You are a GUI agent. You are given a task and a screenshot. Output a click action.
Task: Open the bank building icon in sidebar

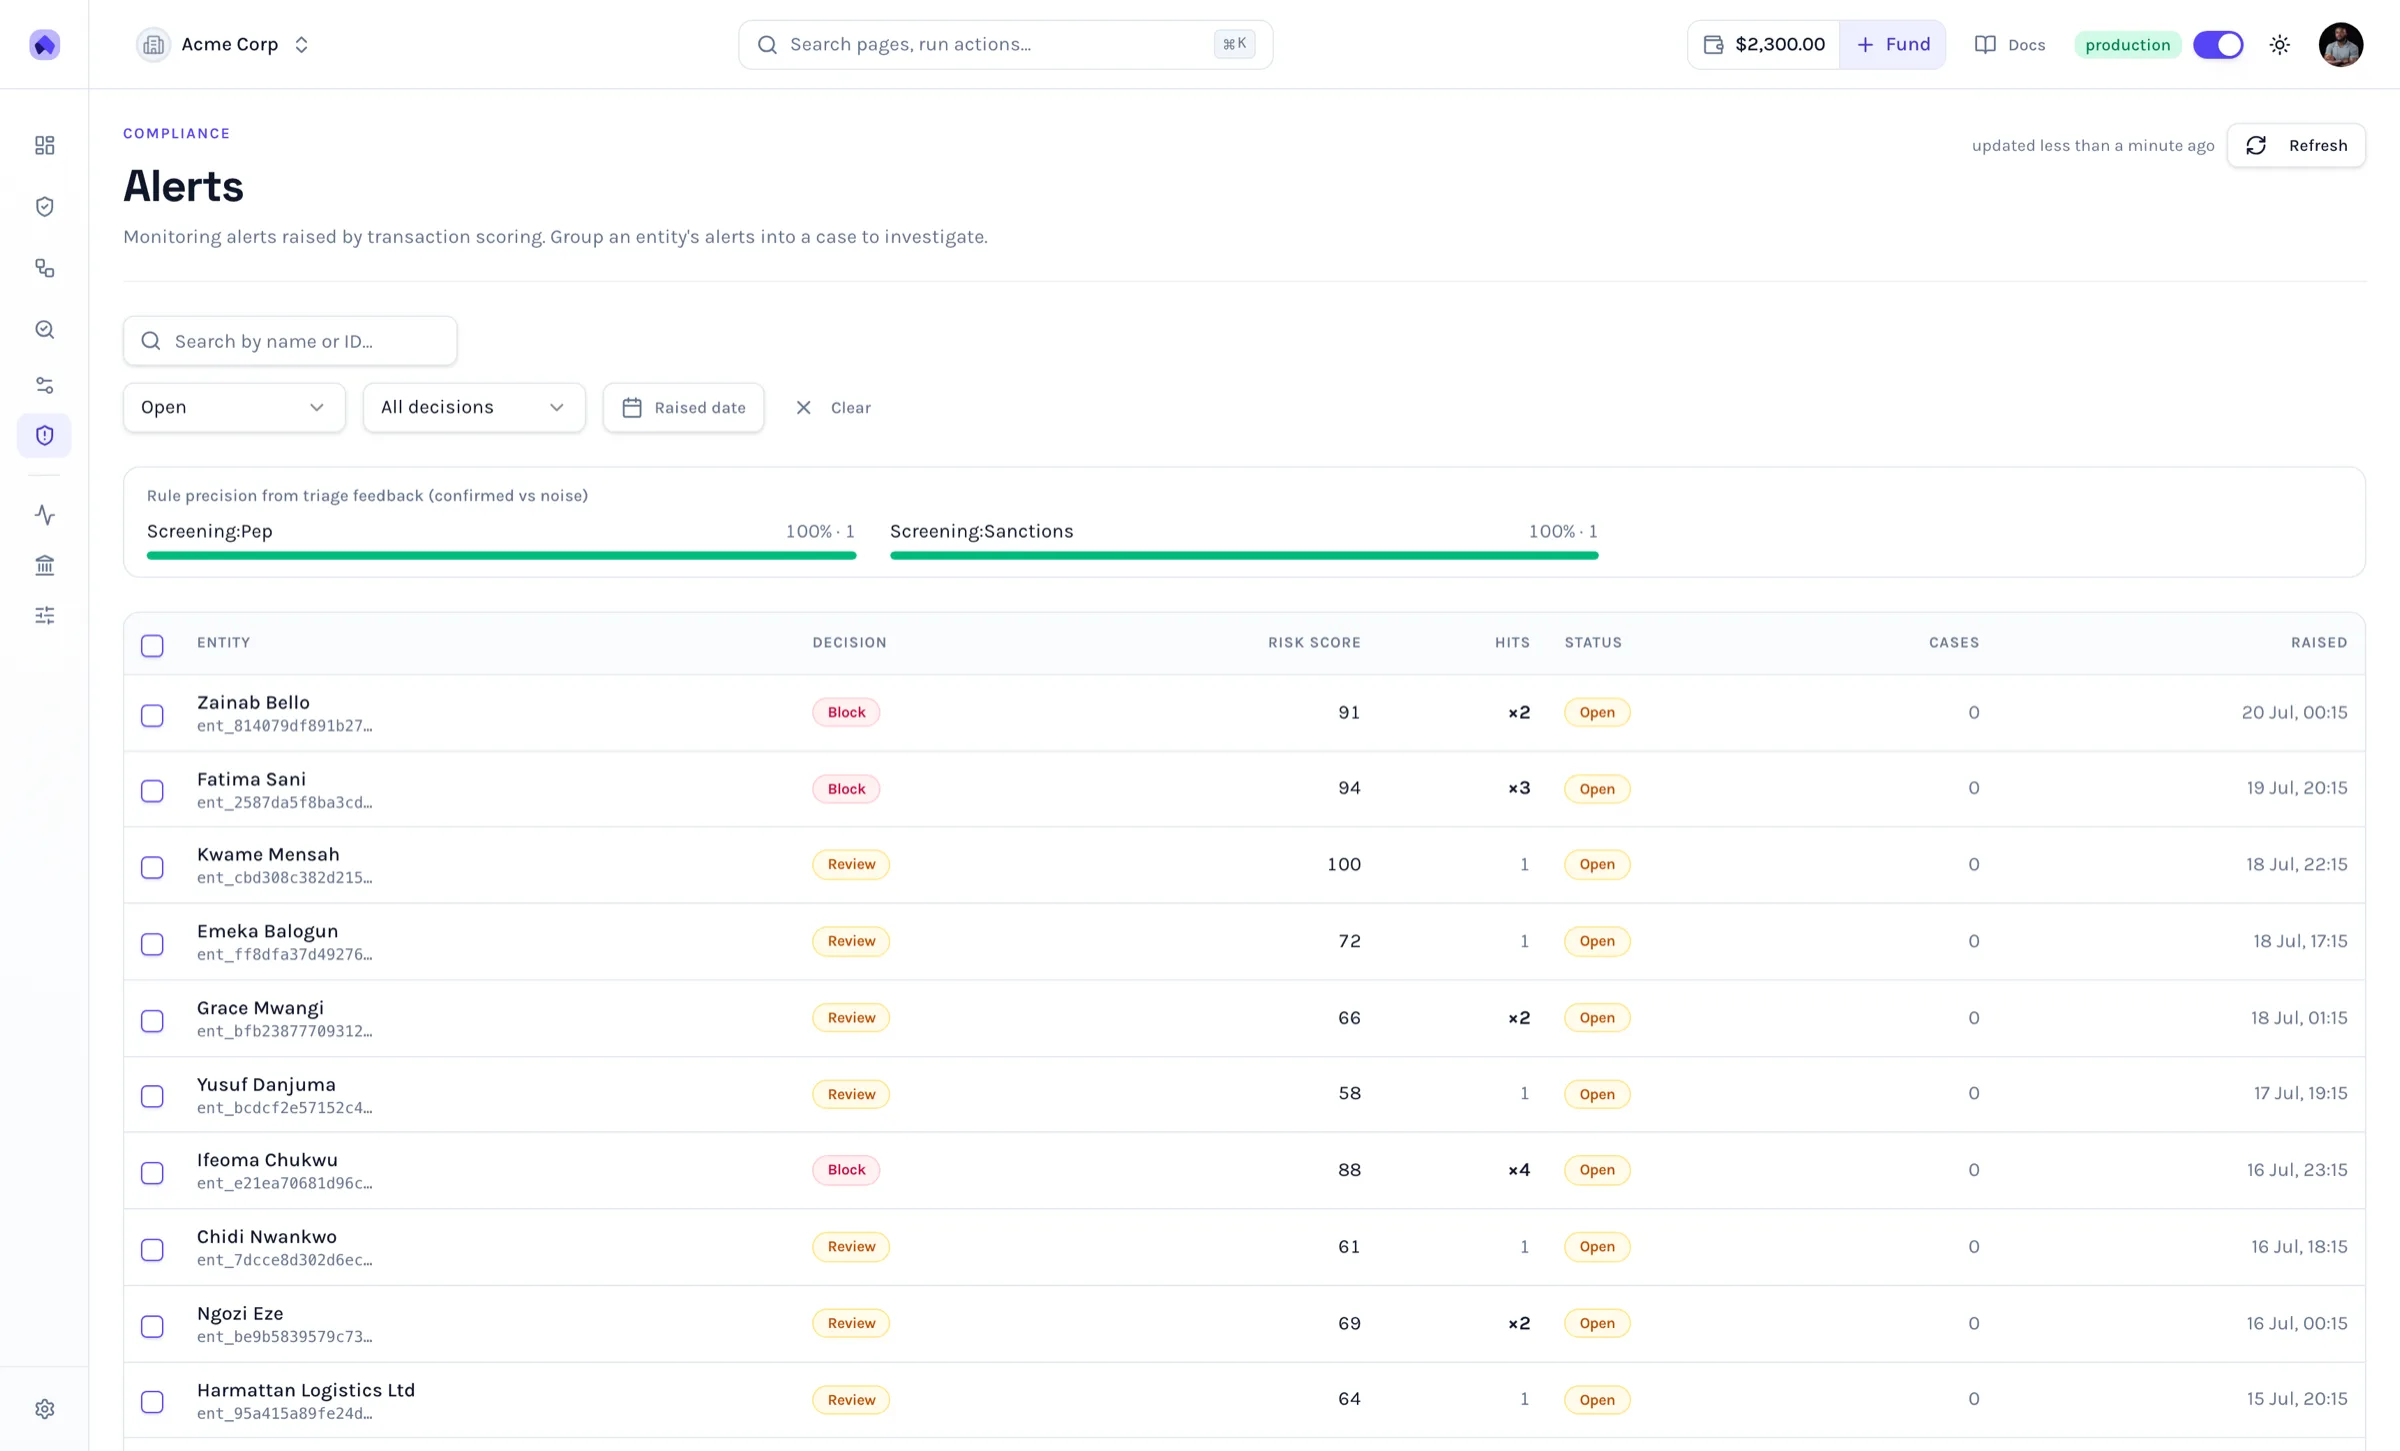[x=44, y=565]
